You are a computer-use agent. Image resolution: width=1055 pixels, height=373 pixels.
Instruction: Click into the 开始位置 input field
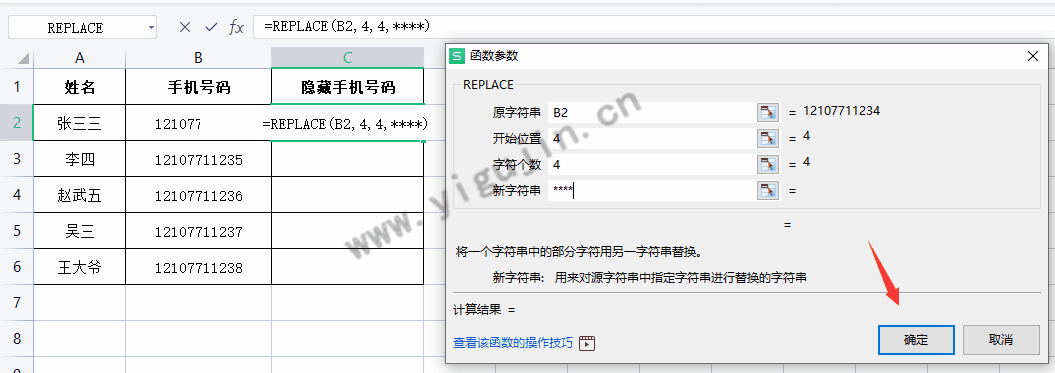point(652,139)
